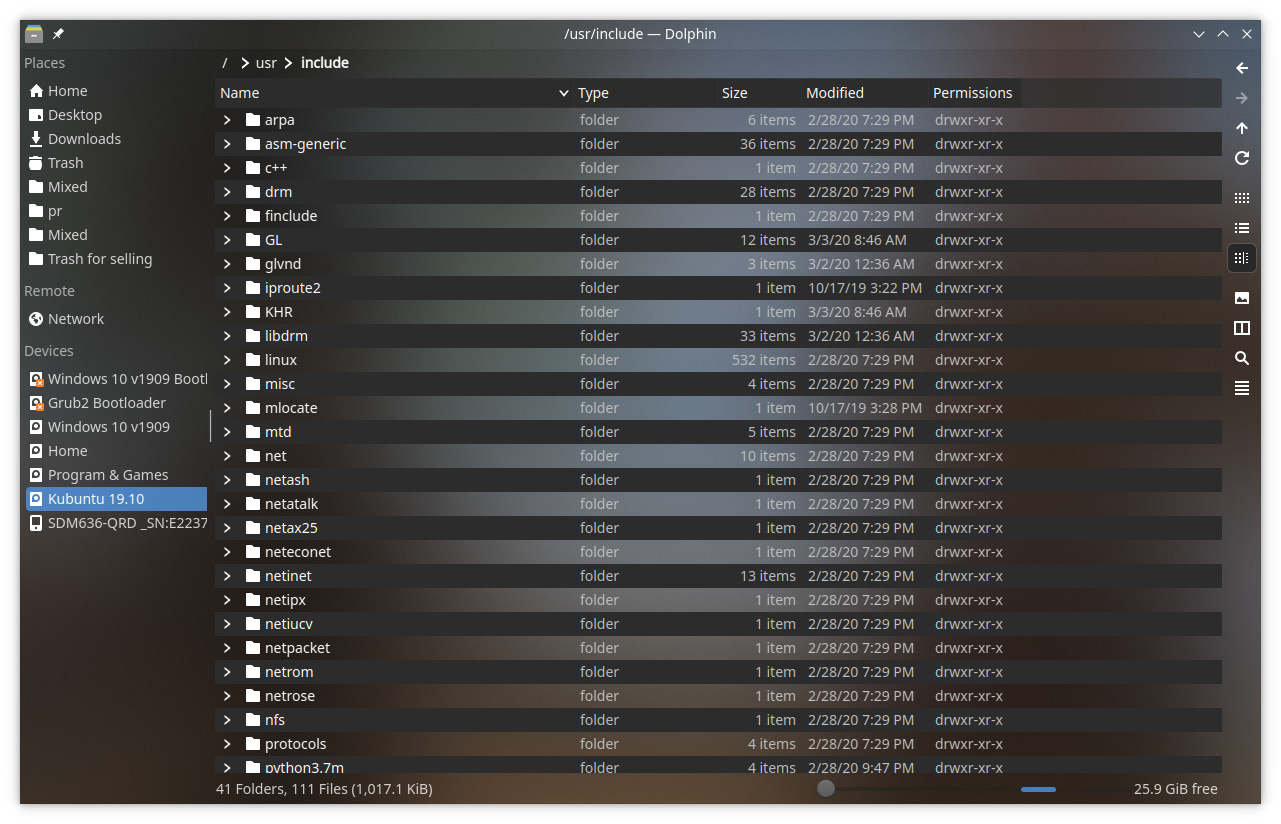This screenshot has width=1281, height=824.
Task: Open the Program & Games device
Action: coord(98,475)
